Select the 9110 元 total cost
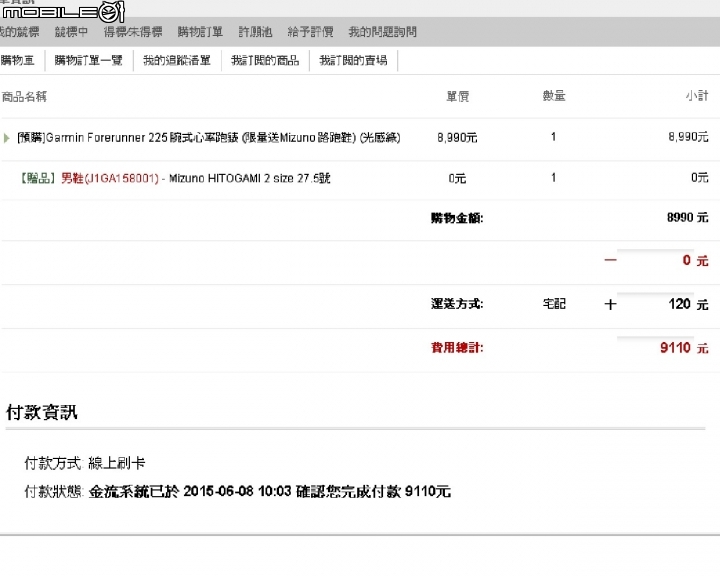Viewport: 720px width, 576px height. coord(684,348)
